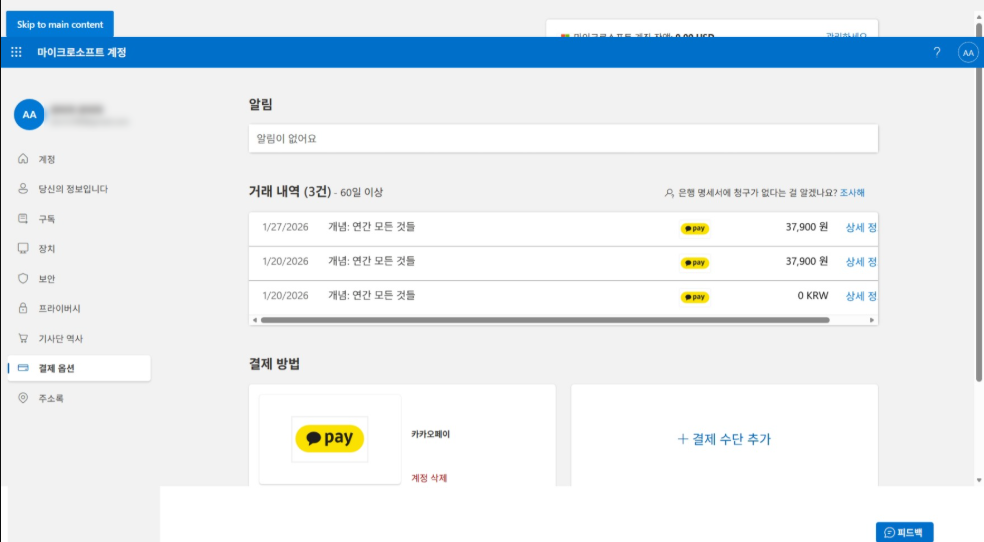Screen dimensions: 984x542
Task: Open the AA account avatar in header
Action: [x=968, y=53]
